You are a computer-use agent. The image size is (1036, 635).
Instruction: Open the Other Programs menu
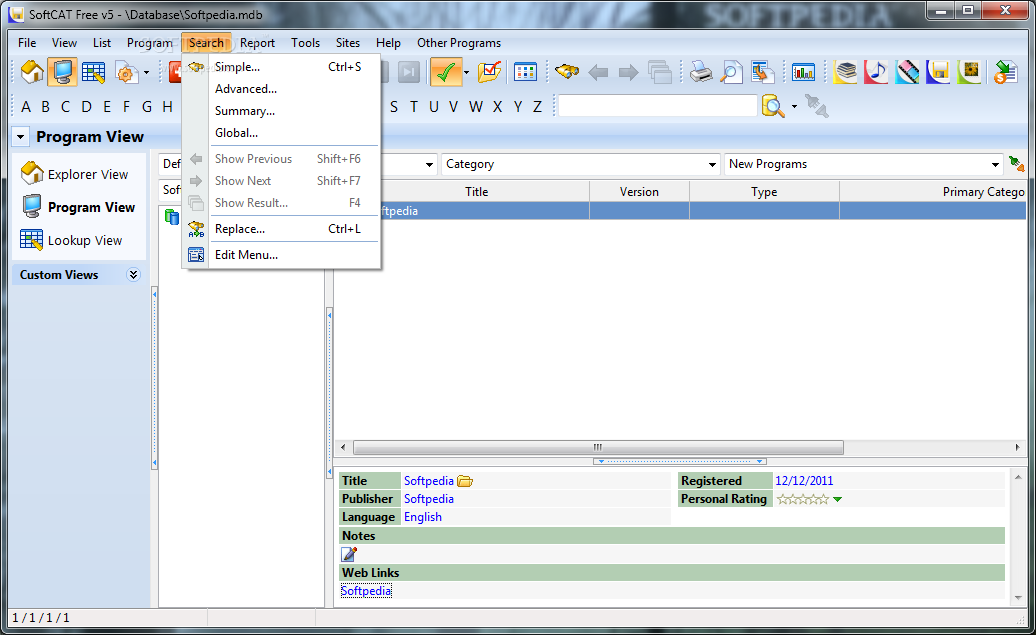459,43
